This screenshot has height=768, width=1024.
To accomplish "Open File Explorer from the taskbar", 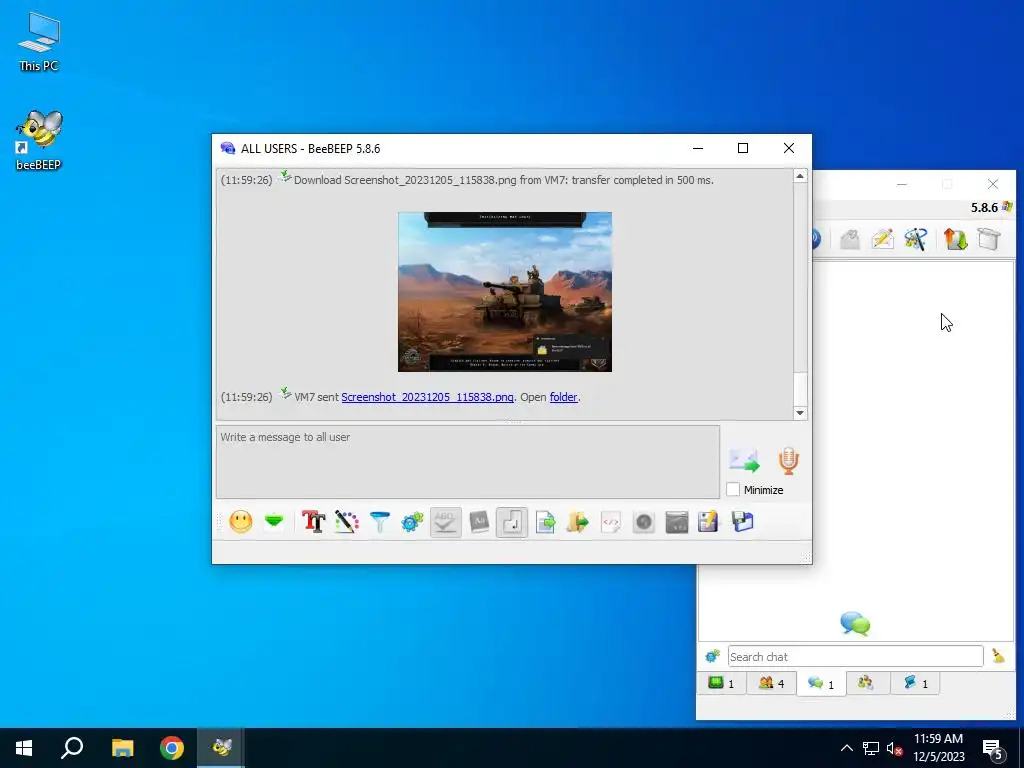I will pyautogui.click(x=122, y=748).
